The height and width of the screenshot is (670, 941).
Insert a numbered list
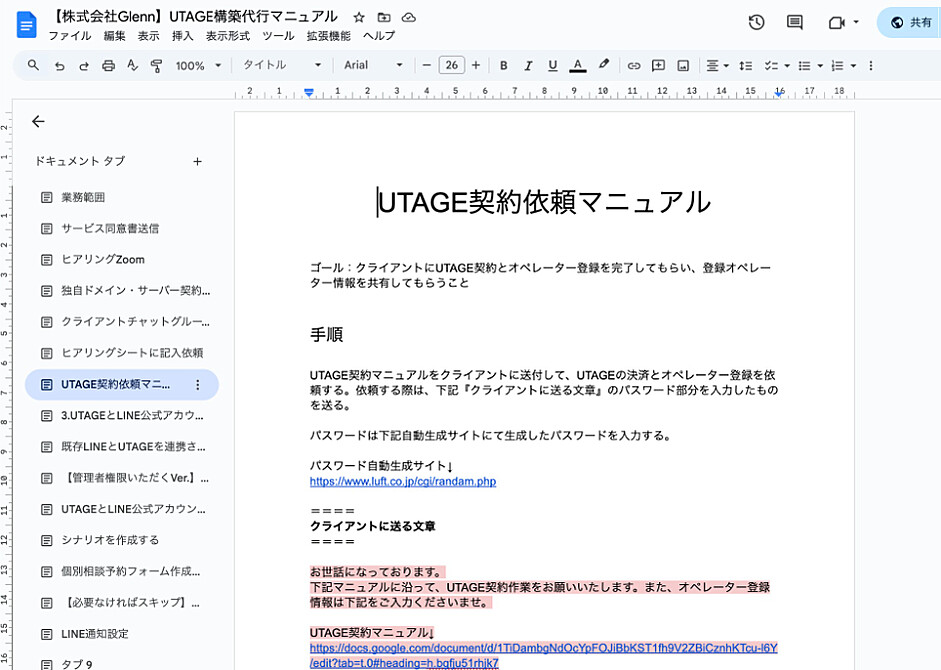click(838, 65)
